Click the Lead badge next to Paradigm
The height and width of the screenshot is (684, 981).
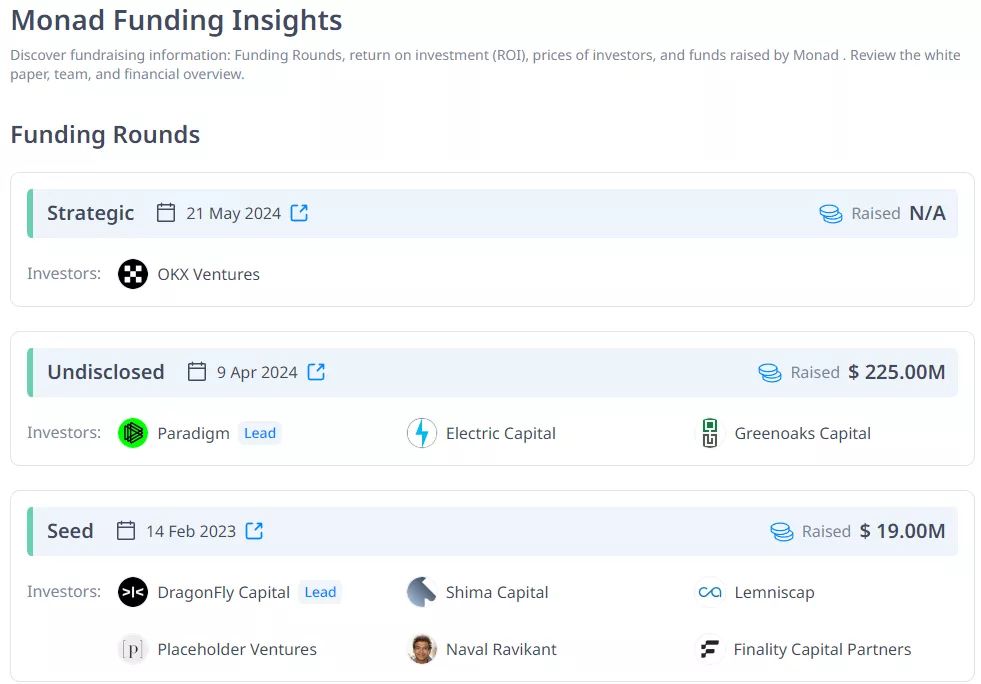click(x=260, y=433)
